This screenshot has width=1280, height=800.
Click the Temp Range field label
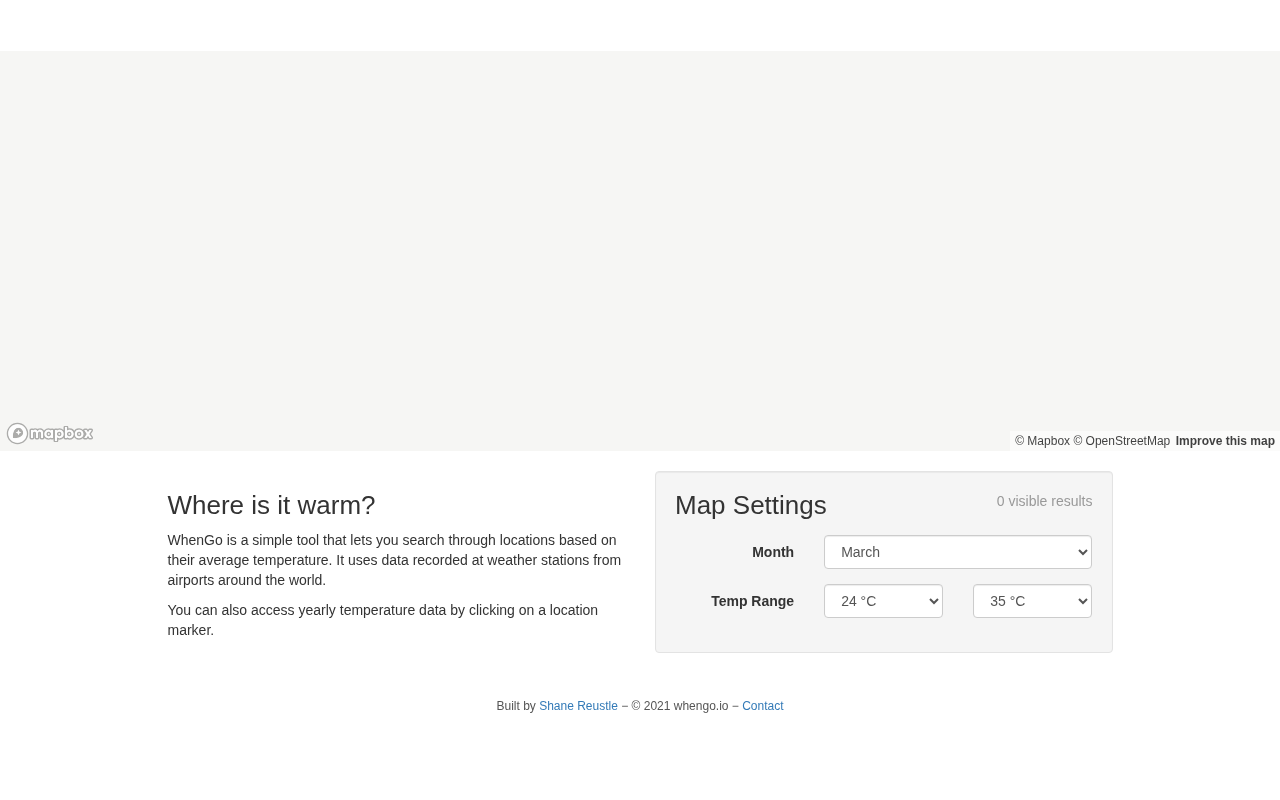pyautogui.click(x=752, y=601)
